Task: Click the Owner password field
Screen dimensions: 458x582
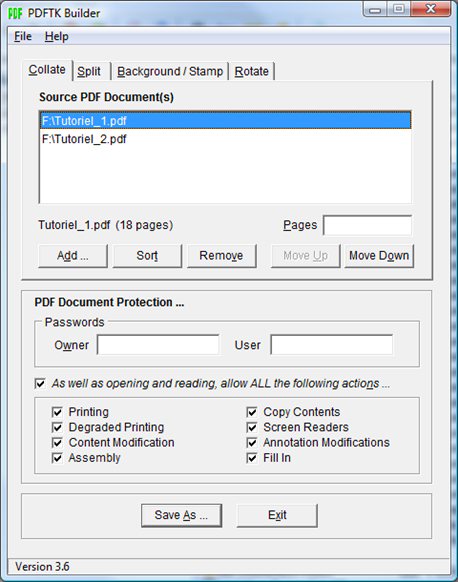Action: click(x=158, y=345)
